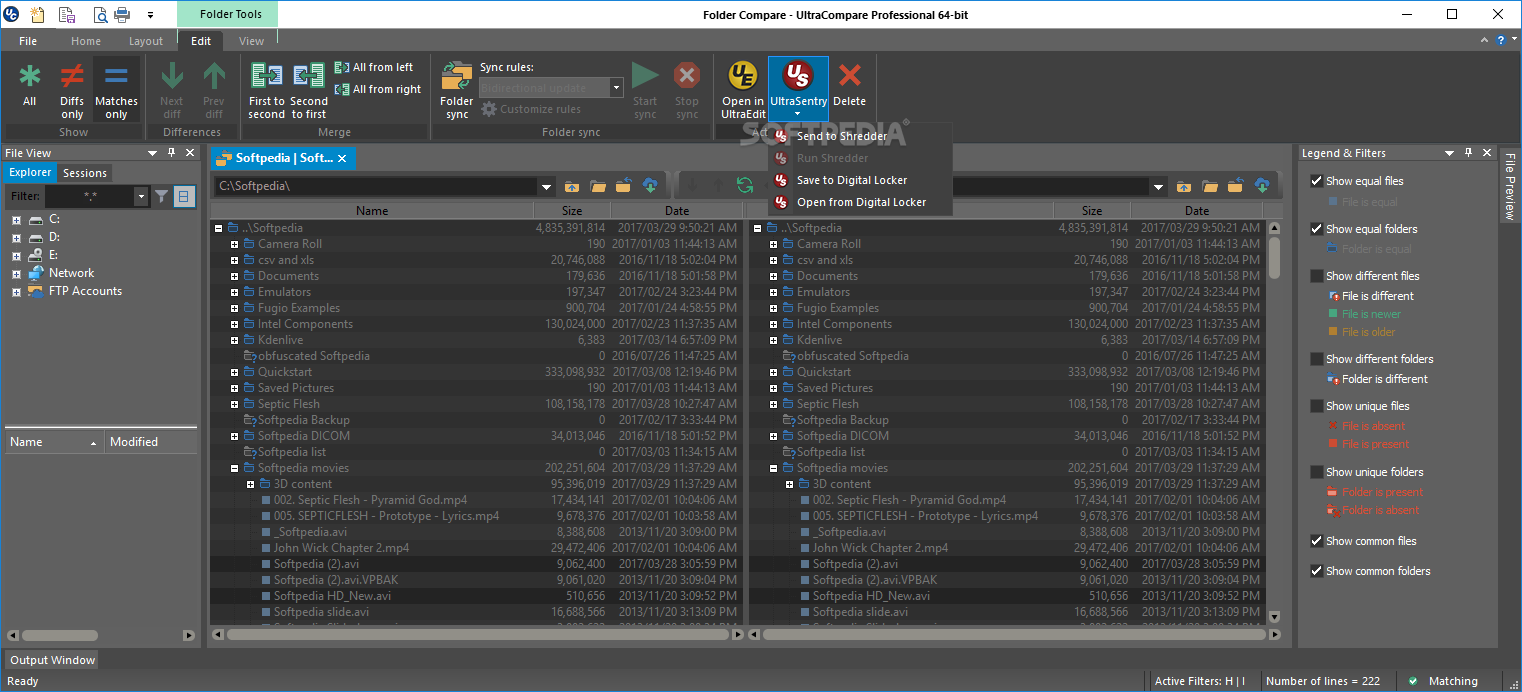
Task: Choose Save to Digital Locker
Action: coord(852,180)
